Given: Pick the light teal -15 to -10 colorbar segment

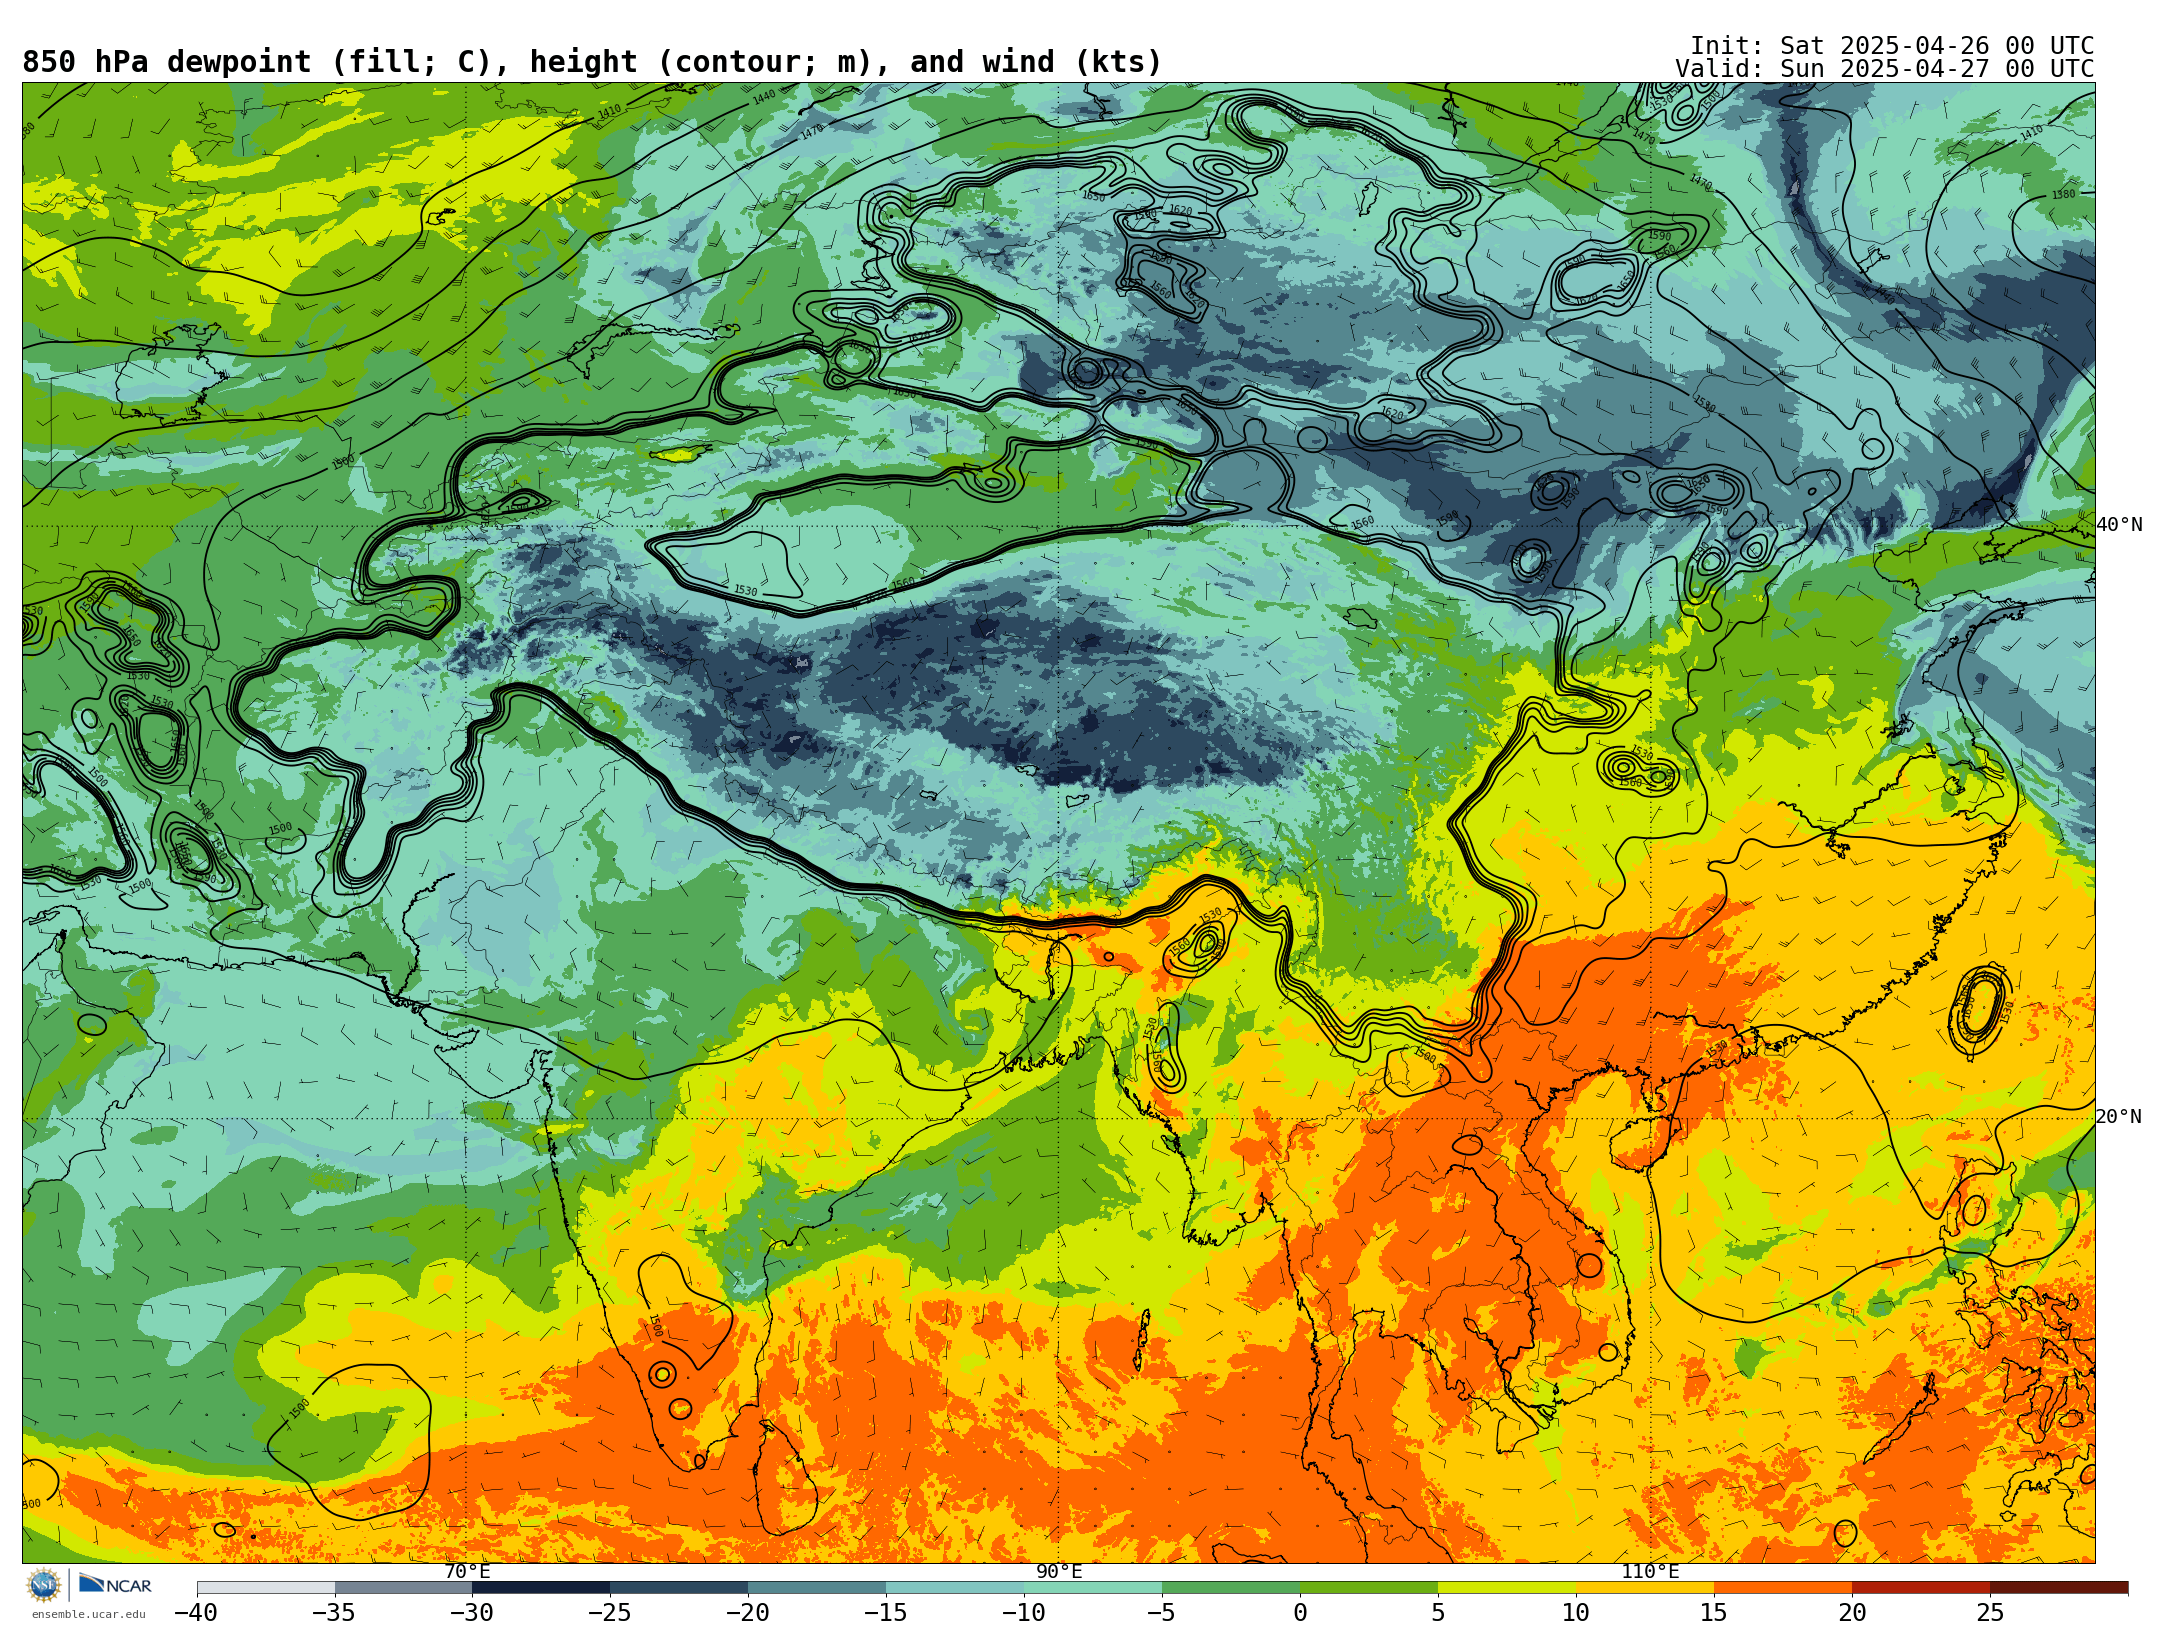Looking at the screenshot, I should pos(956,1588).
